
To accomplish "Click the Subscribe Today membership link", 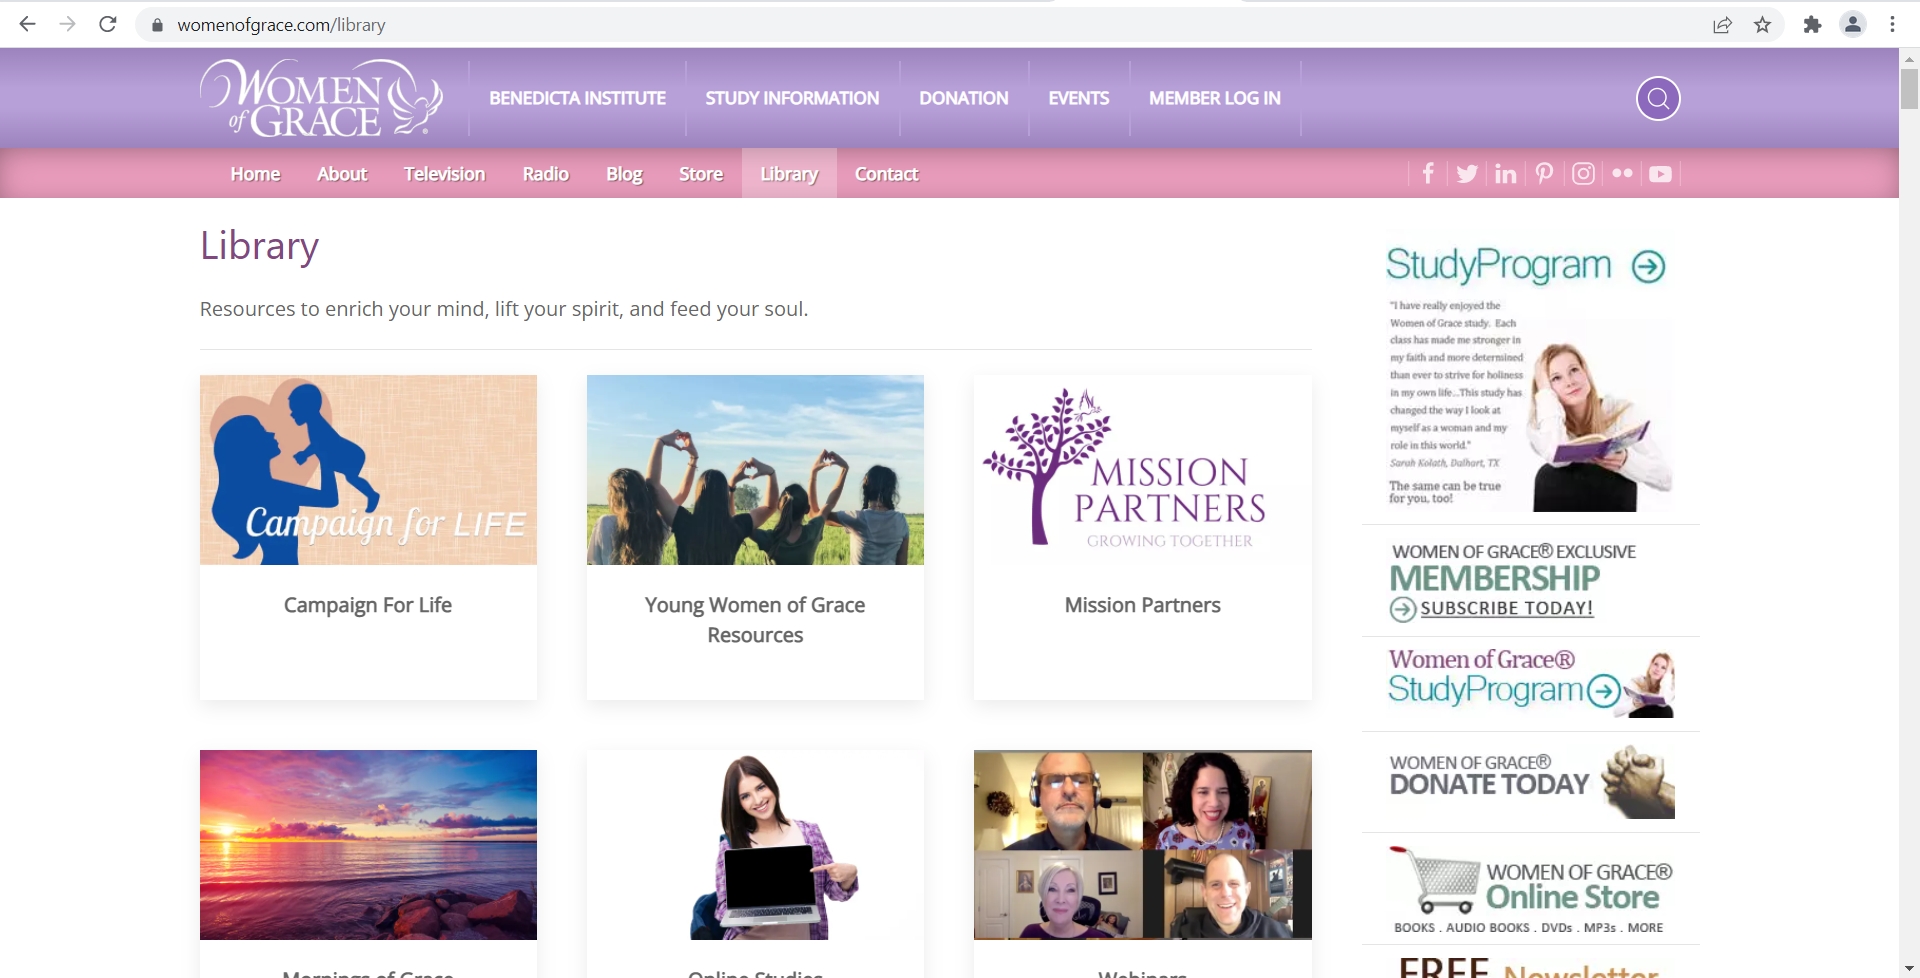I will 1506,608.
